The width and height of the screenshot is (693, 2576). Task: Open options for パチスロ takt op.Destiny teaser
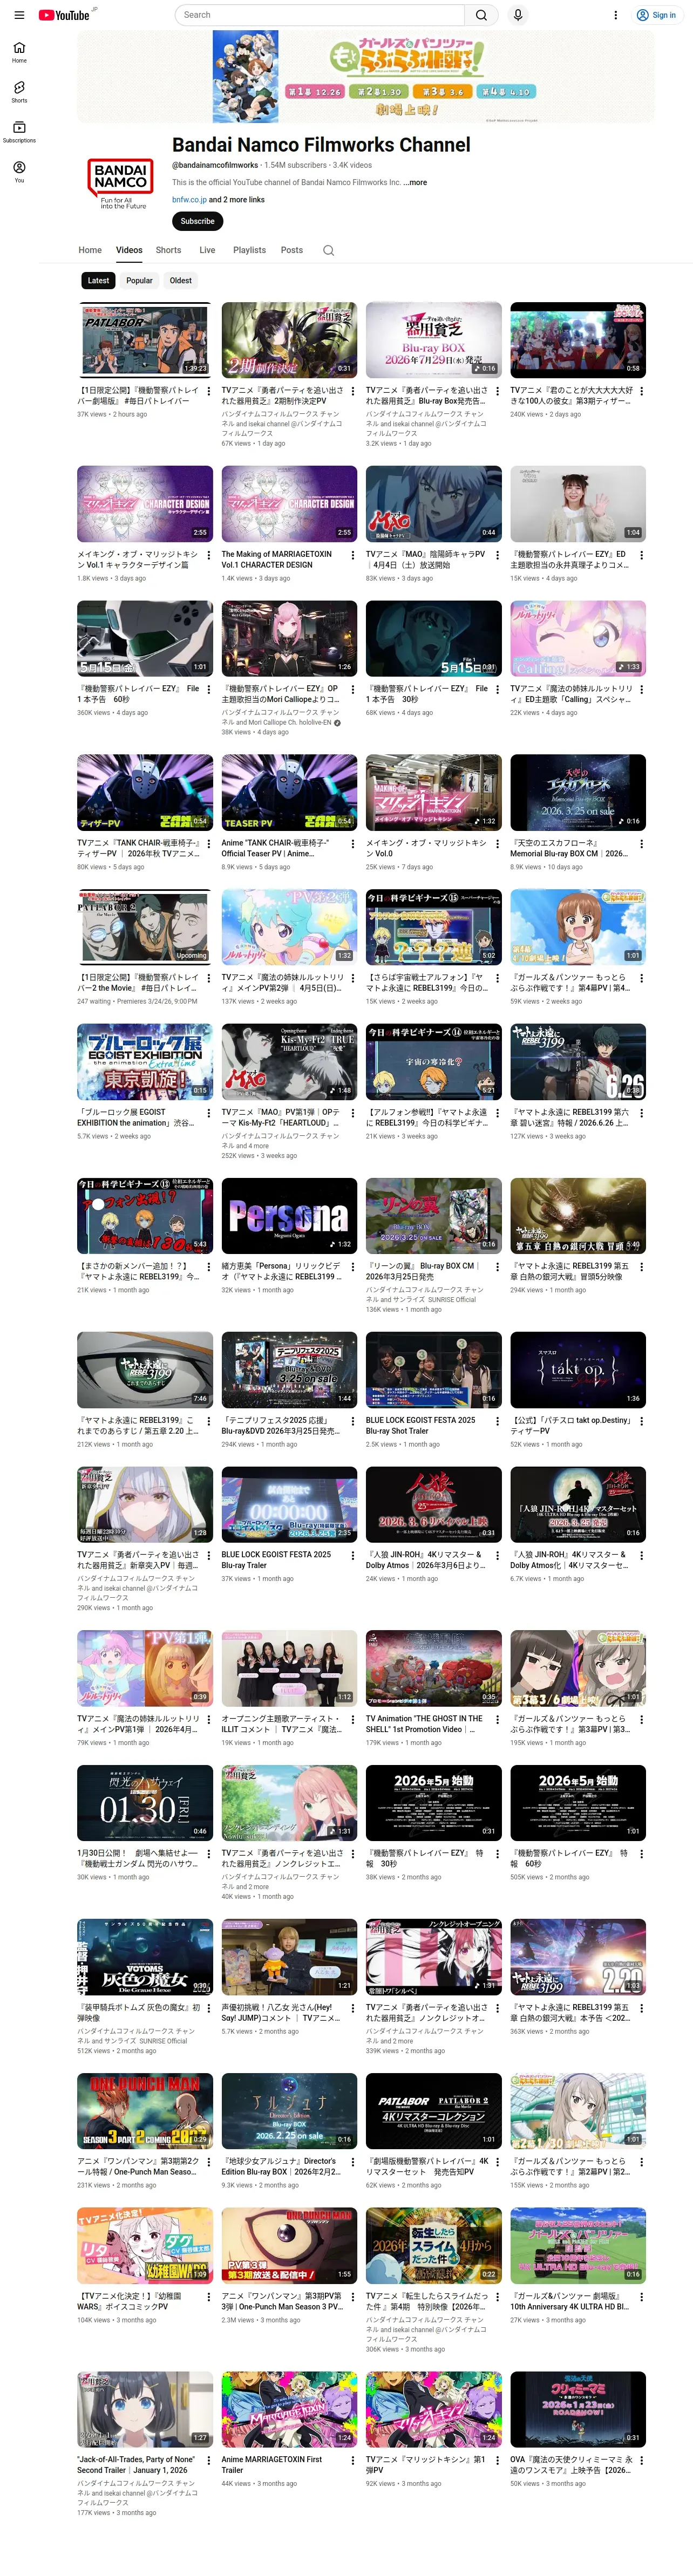point(641,1421)
